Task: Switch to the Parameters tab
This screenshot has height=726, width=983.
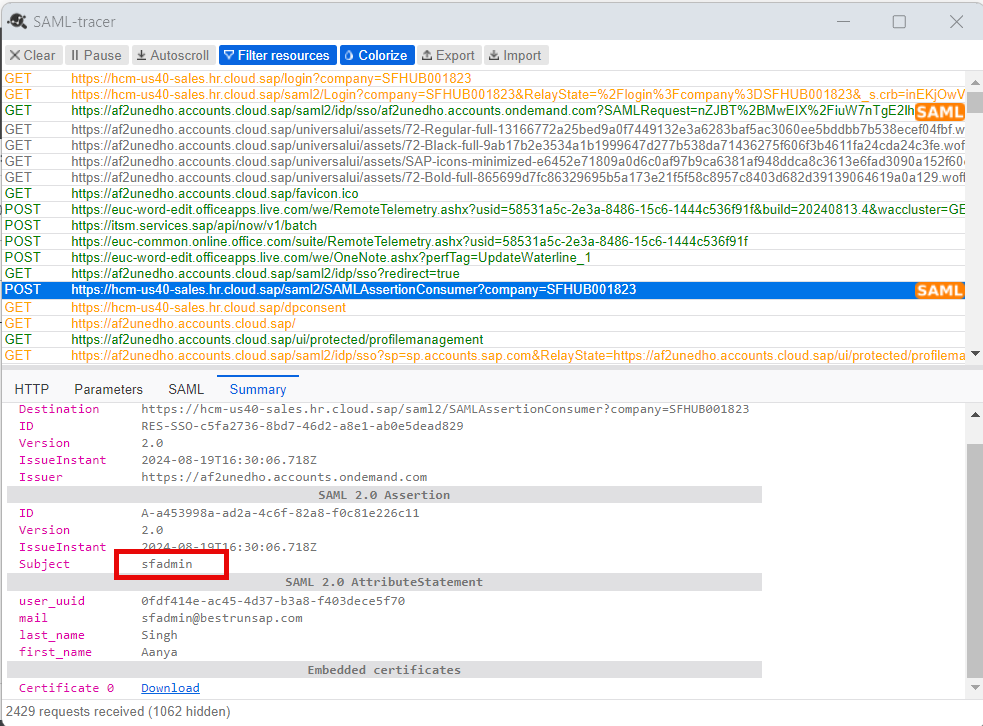Action: pyautogui.click(x=108, y=389)
